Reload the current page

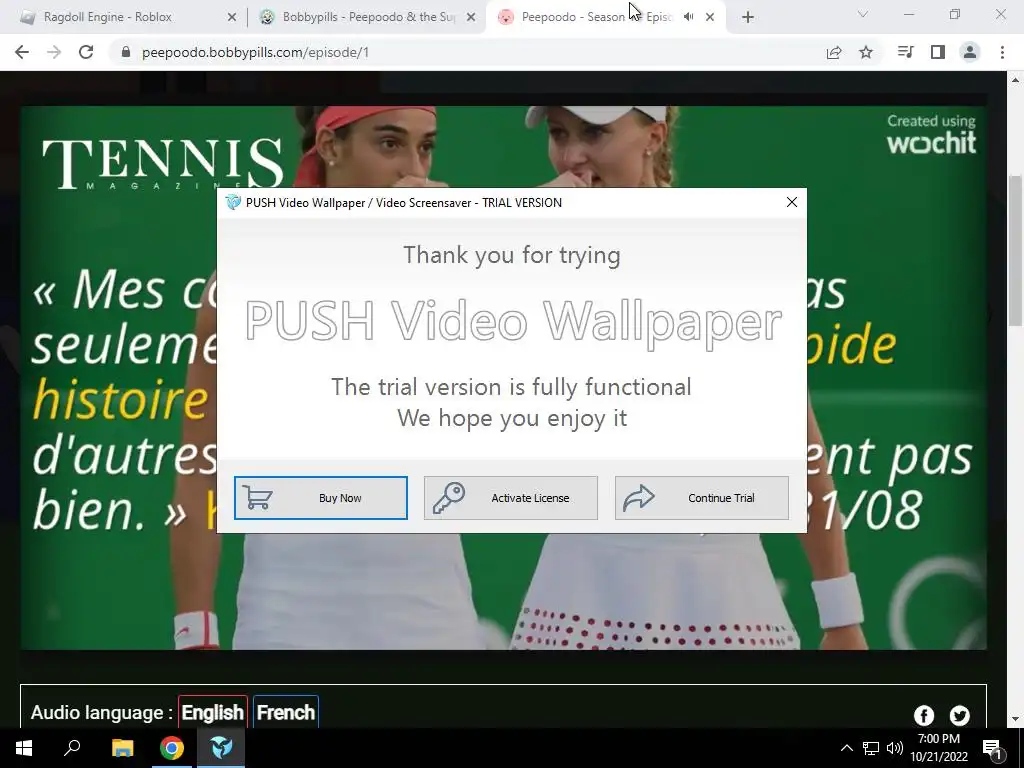pyautogui.click(x=86, y=52)
